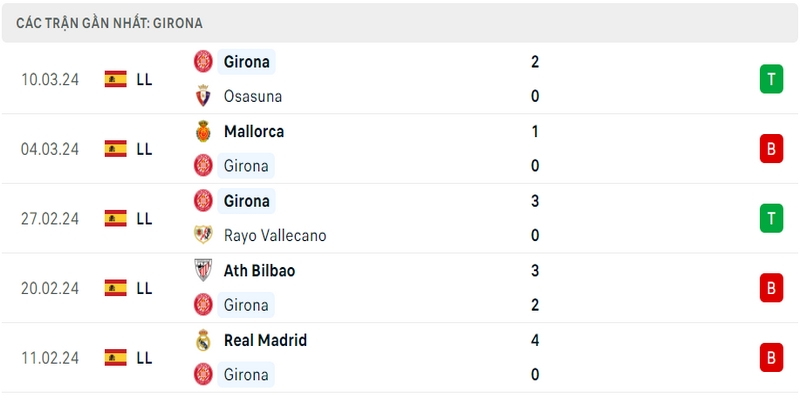This screenshot has width=800, height=400.
Task: Click red B badge for Real Madrid match
Action: point(771,357)
